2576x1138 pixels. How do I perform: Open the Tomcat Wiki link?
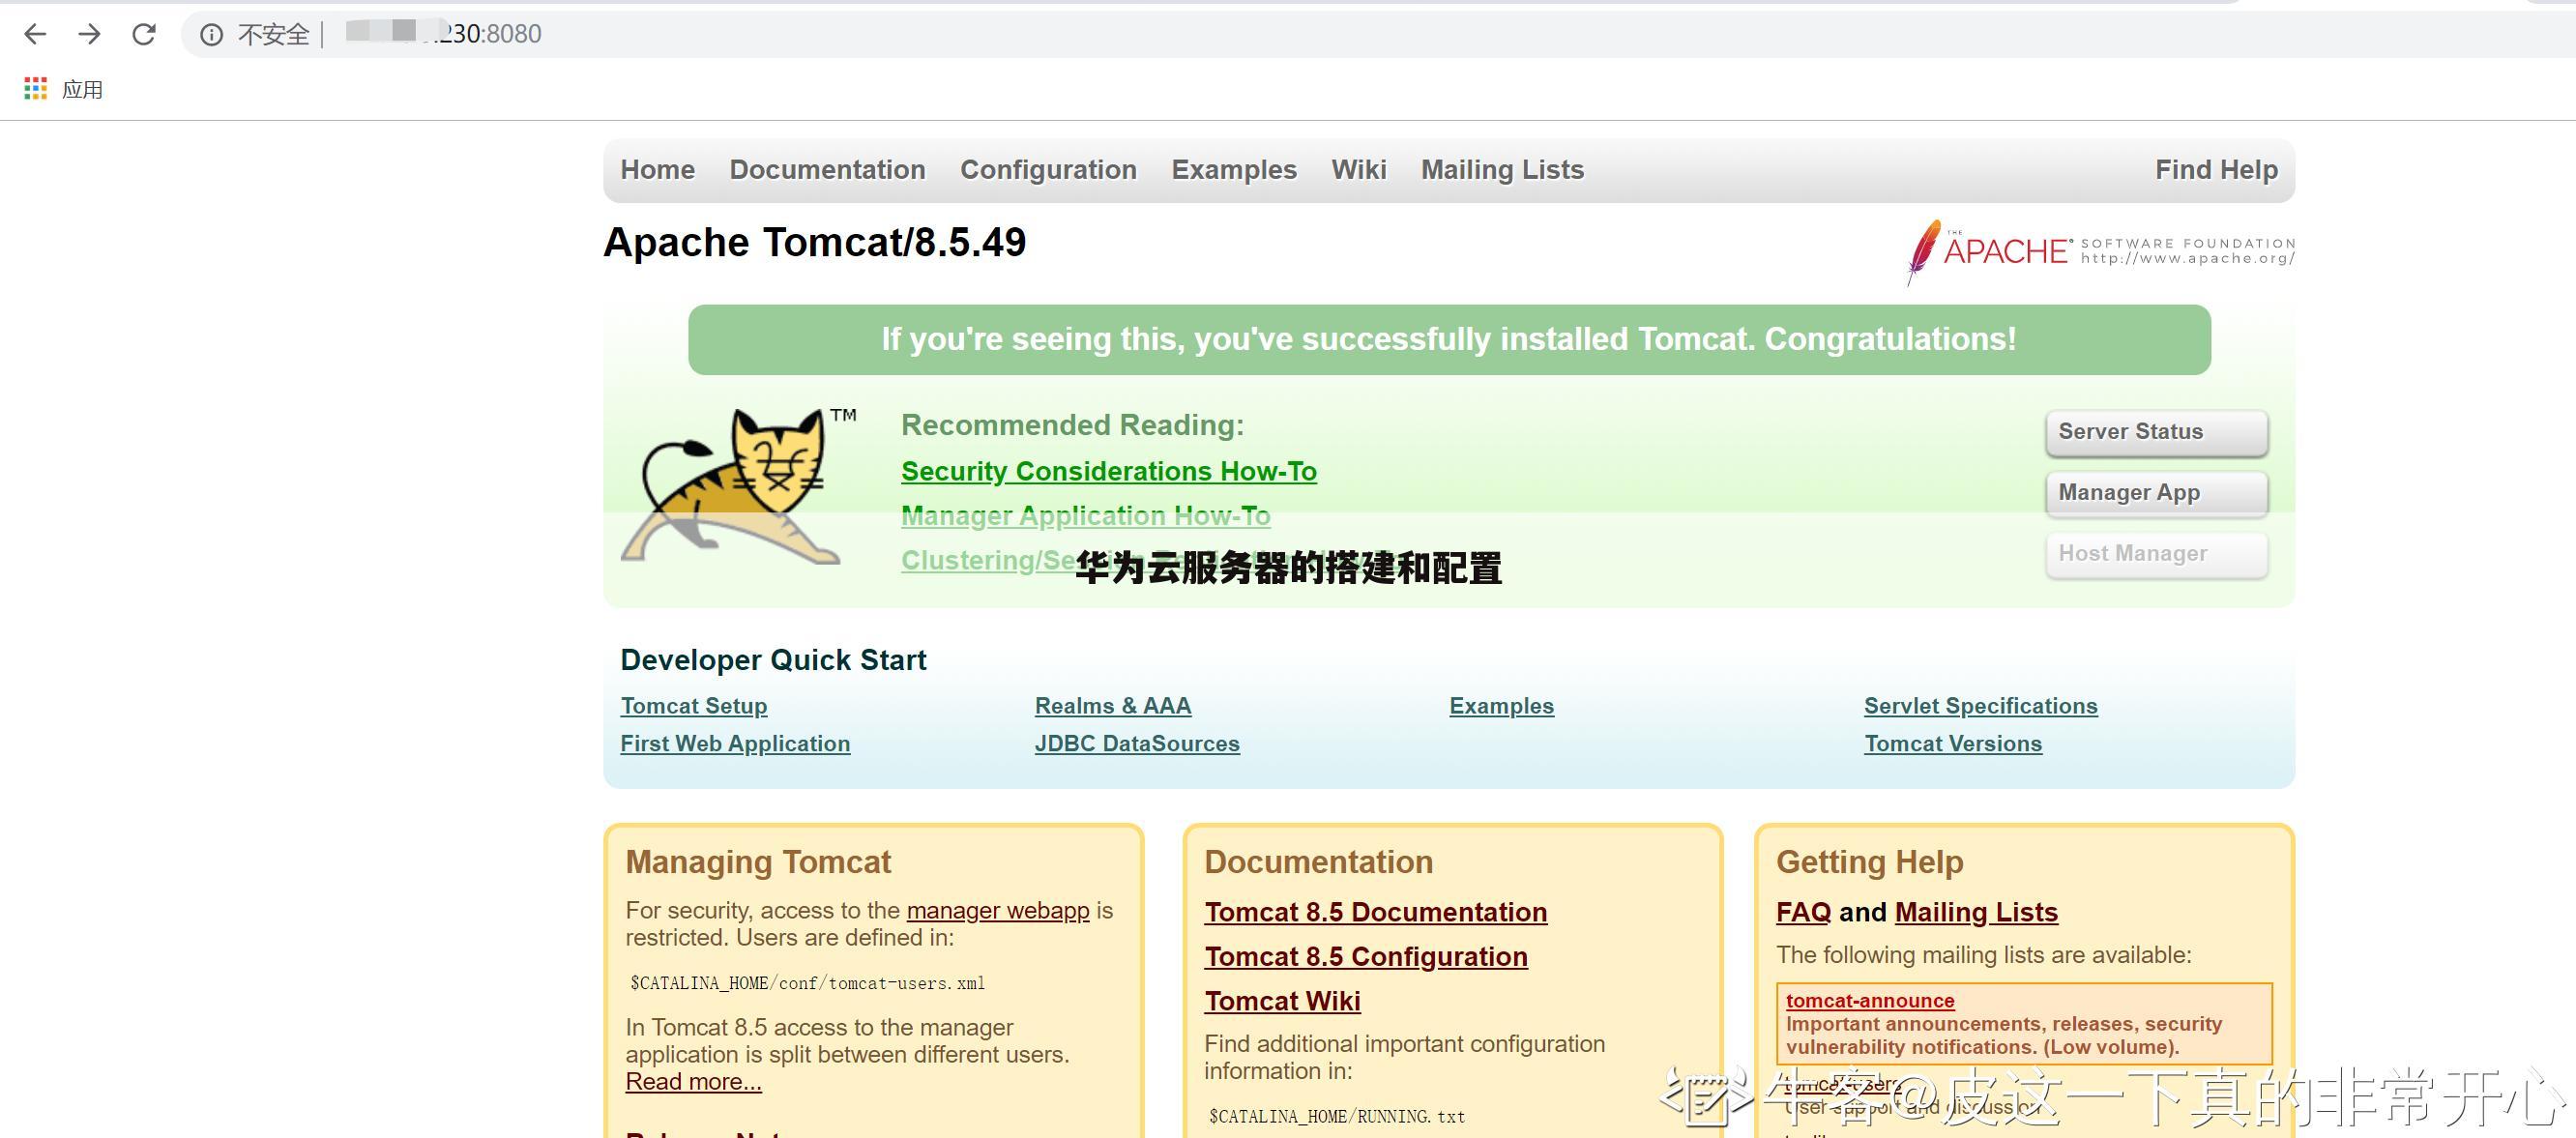pyautogui.click(x=1282, y=1001)
